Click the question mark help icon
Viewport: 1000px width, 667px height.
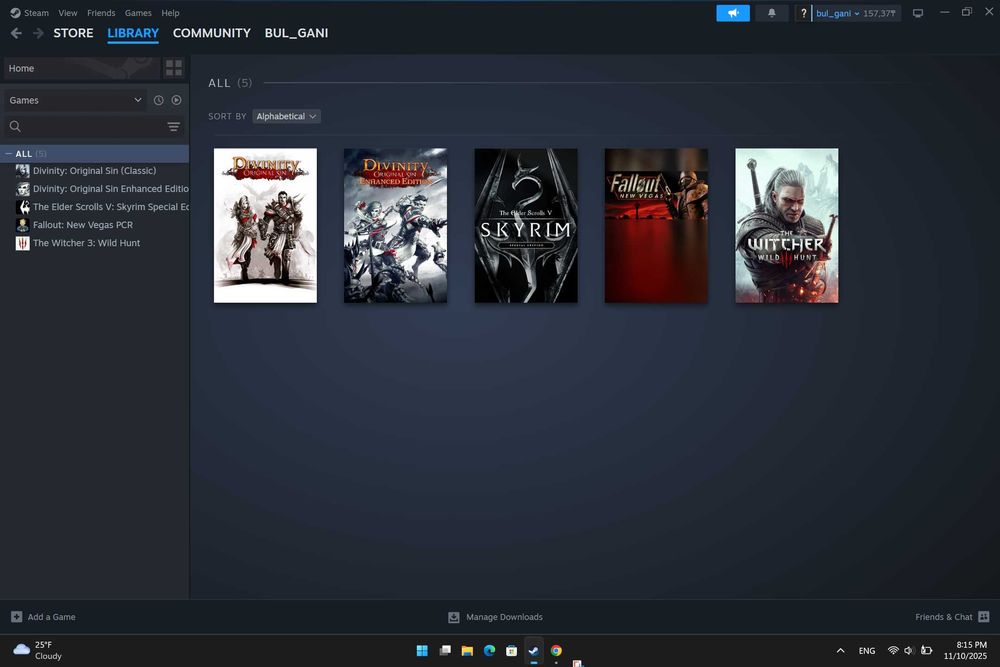(x=803, y=13)
